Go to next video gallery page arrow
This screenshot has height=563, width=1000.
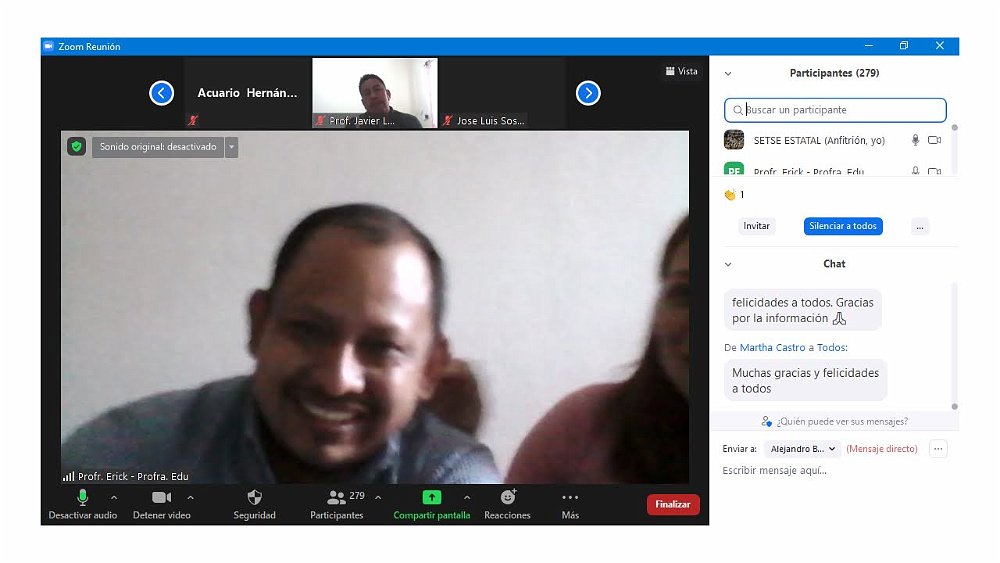pyautogui.click(x=588, y=93)
